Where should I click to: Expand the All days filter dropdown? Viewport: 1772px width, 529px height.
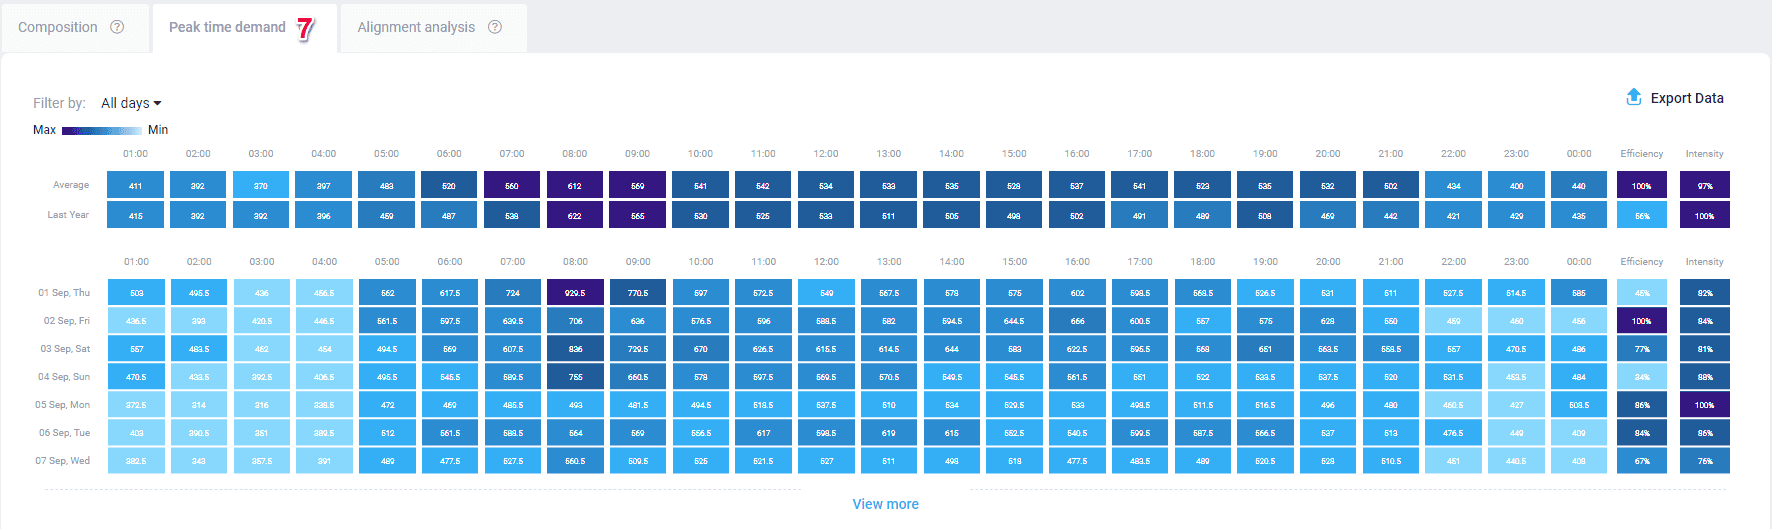click(131, 103)
